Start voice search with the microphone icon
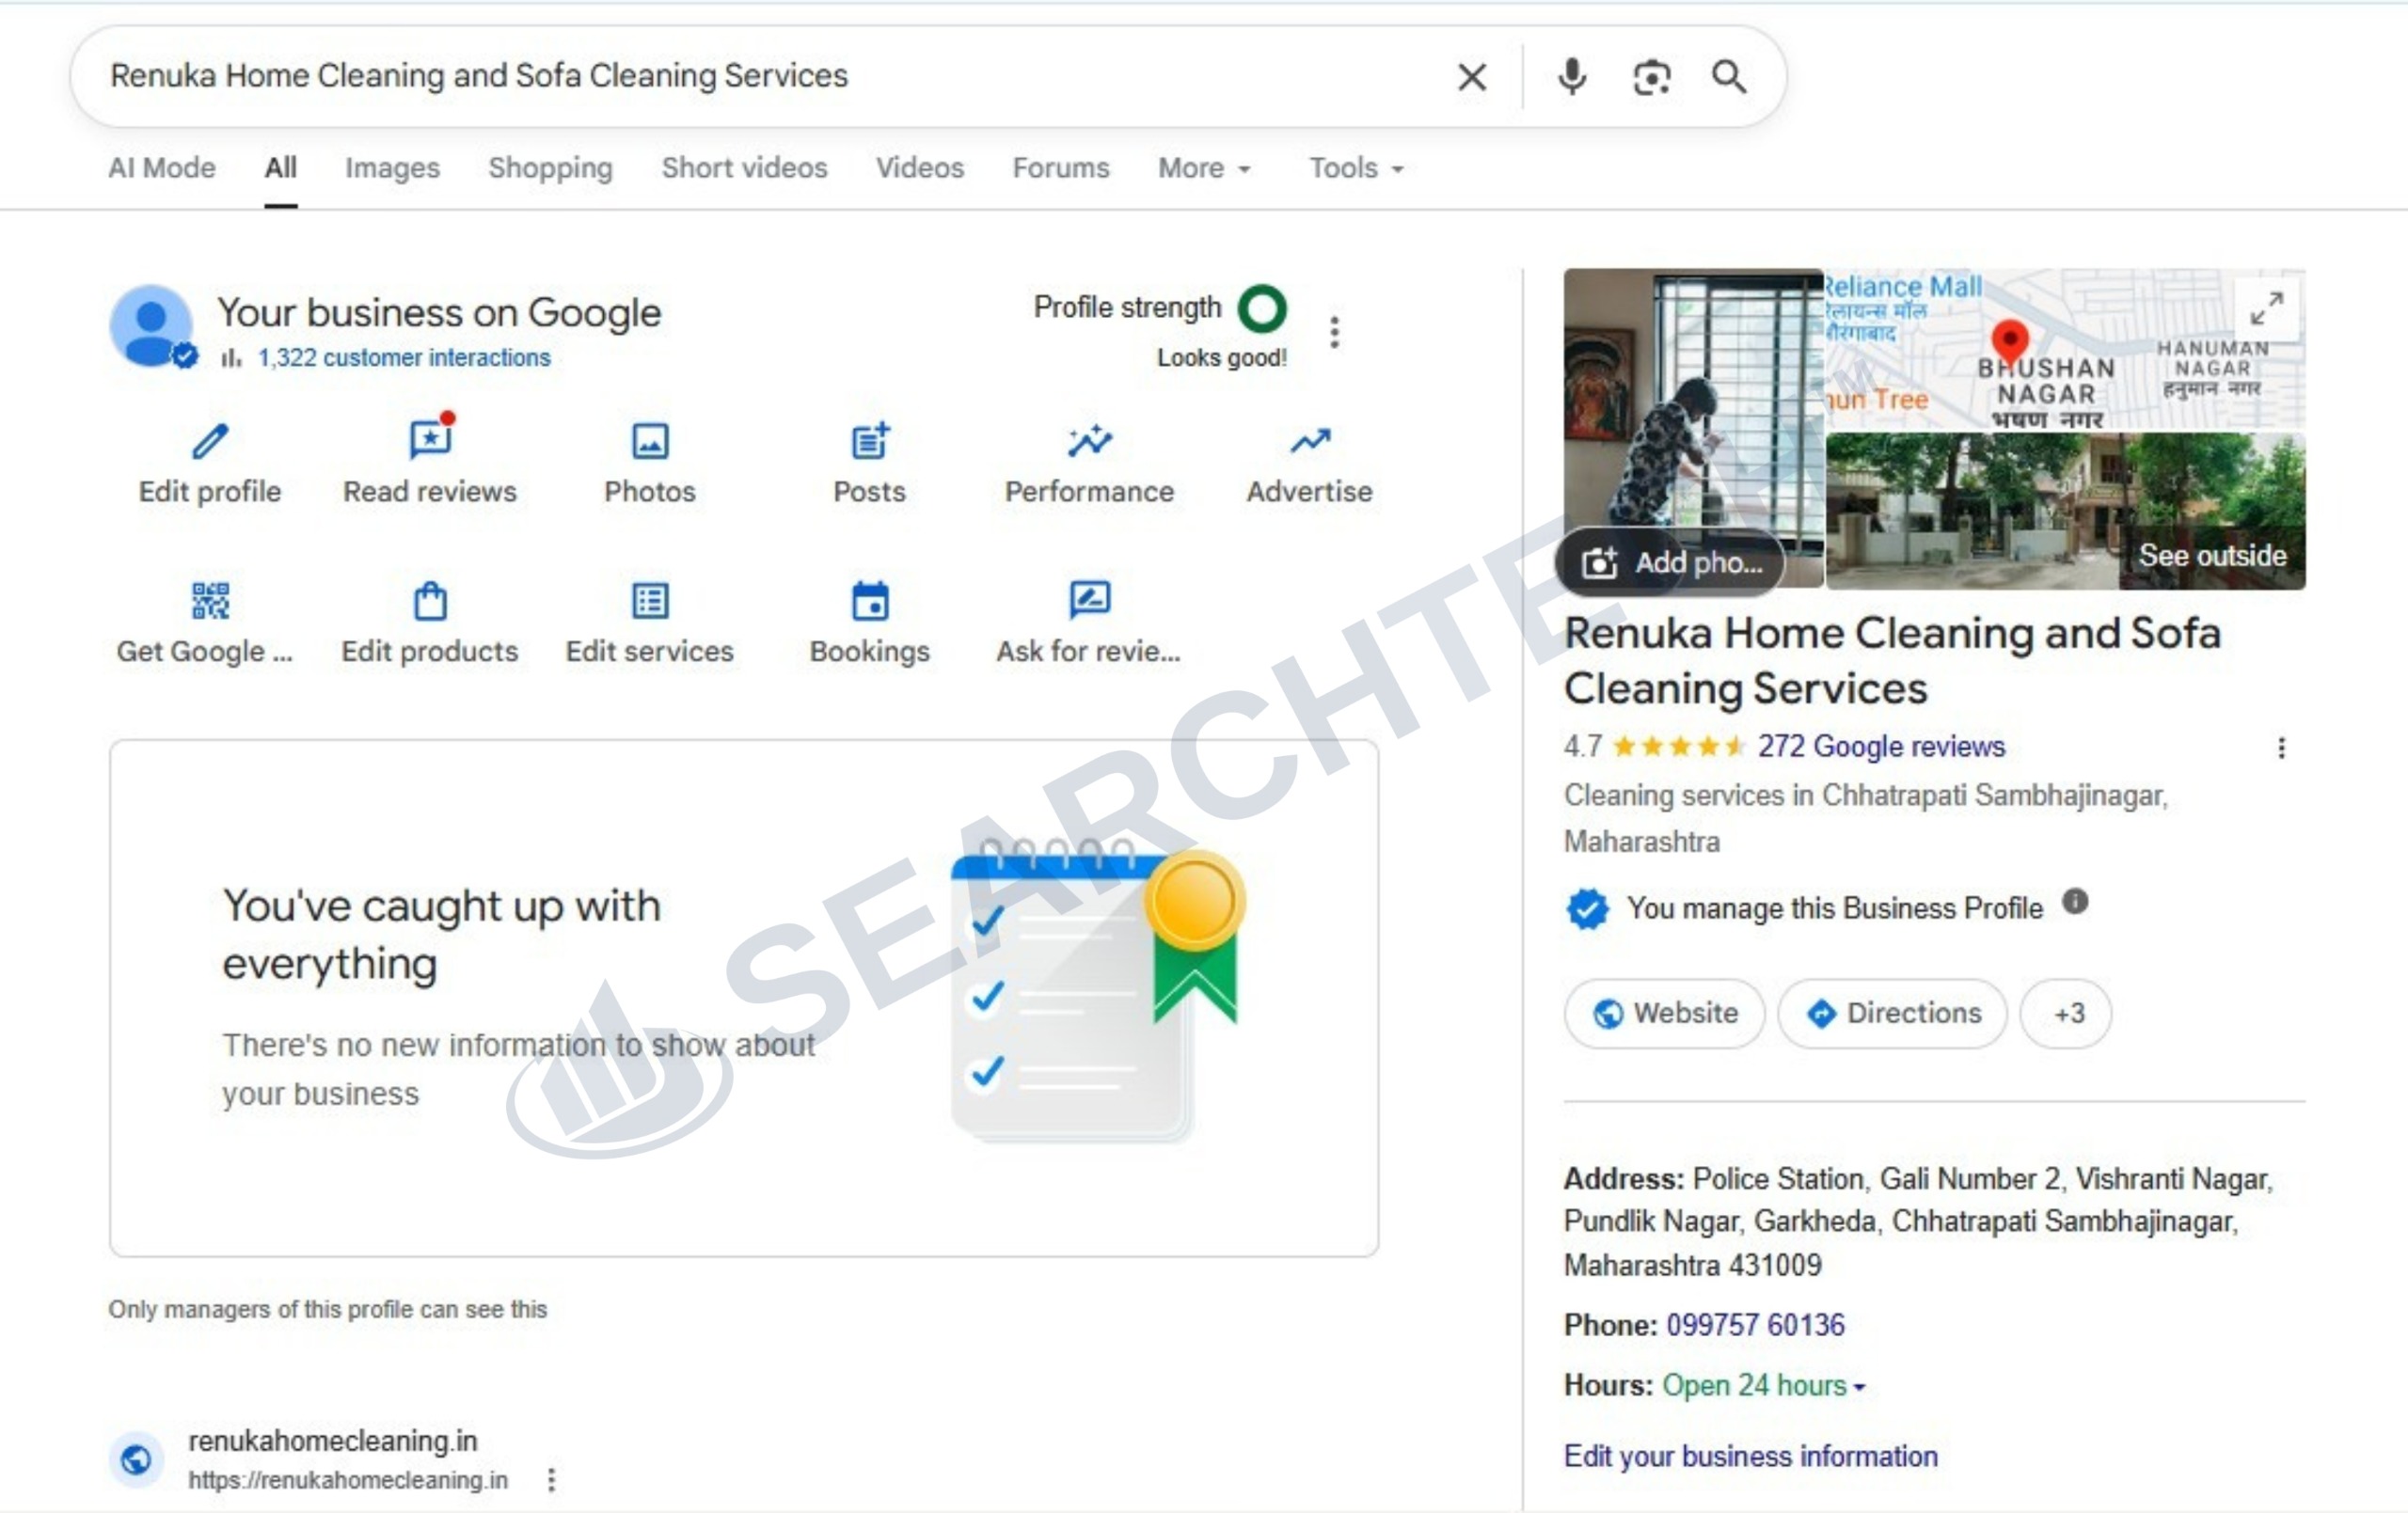Viewport: 2408px width, 1513px height. pyautogui.click(x=1572, y=77)
